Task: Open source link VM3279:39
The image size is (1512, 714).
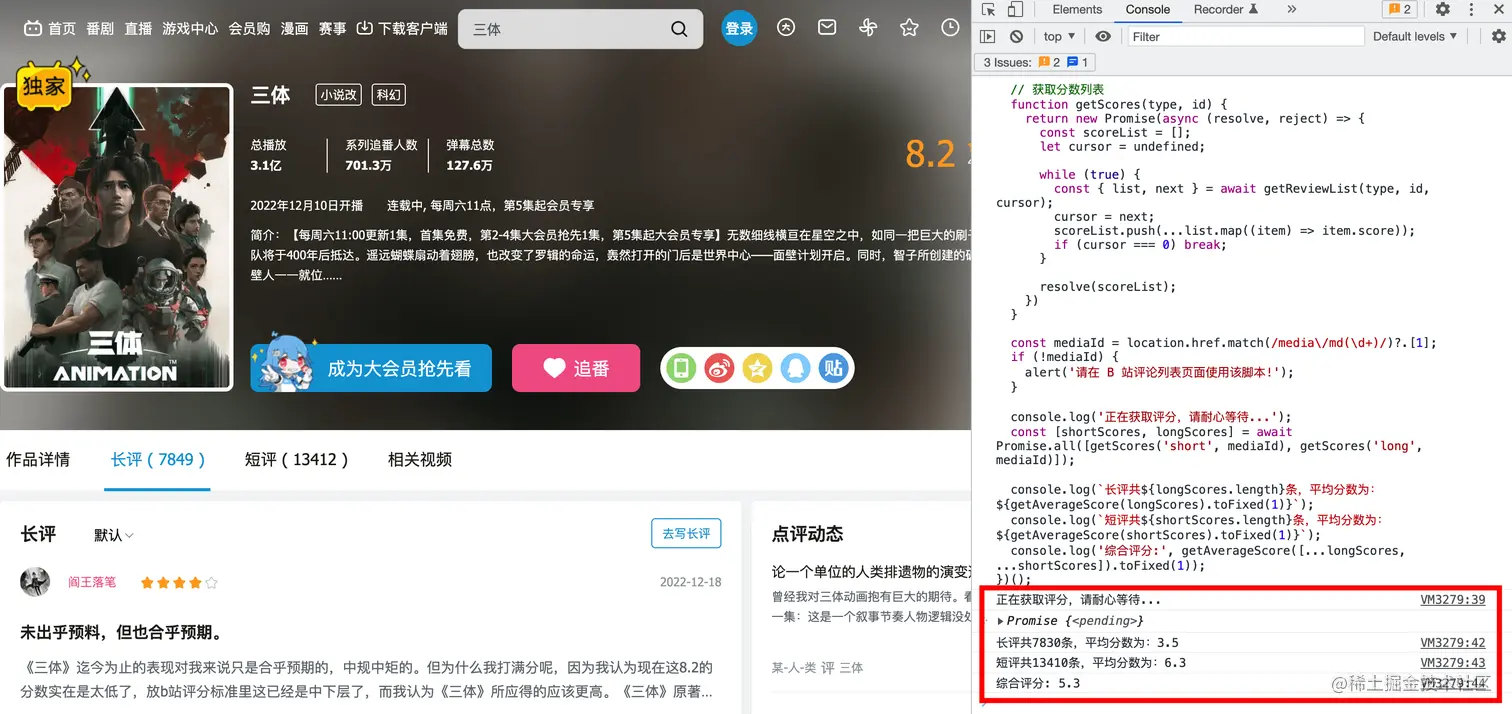Action: [x=1452, y=600]
